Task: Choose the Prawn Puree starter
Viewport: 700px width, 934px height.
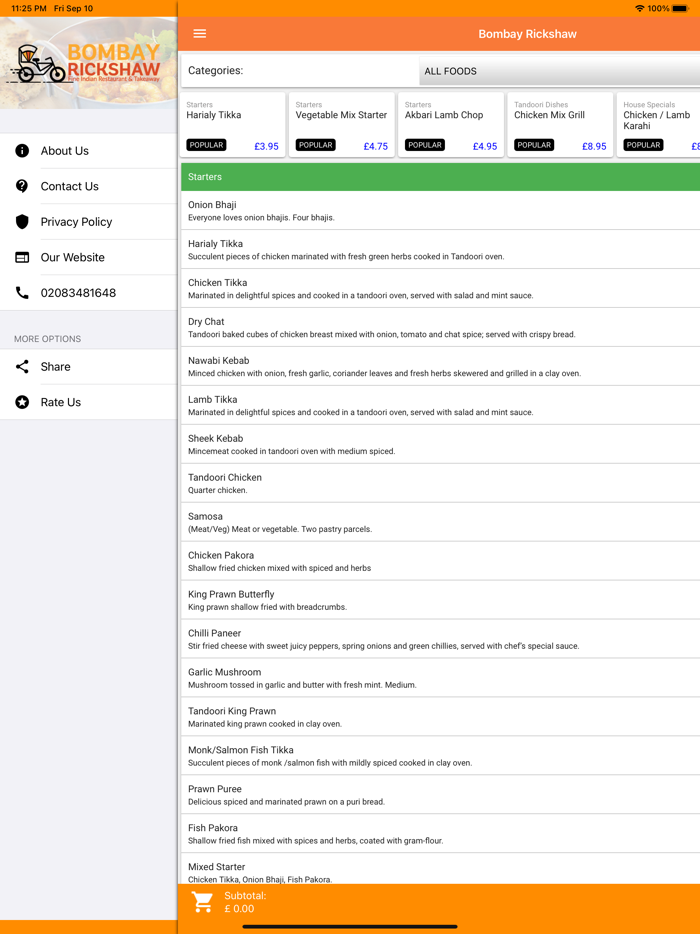Action: click(x=440, y=795)
